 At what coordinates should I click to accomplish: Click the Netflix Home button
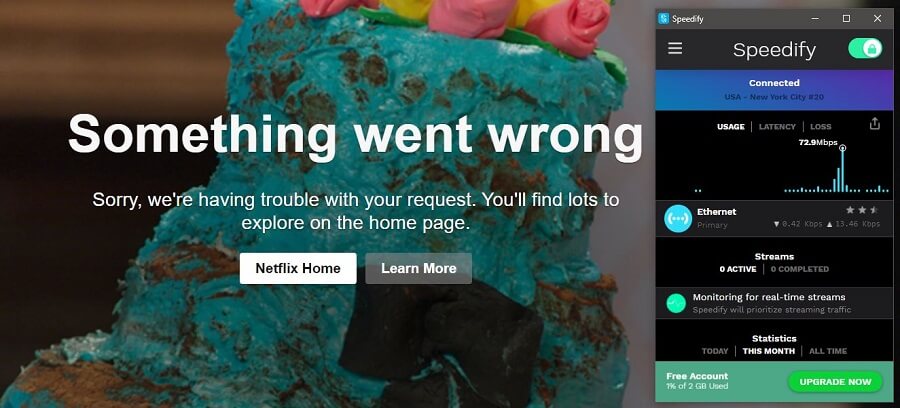click(298, 269)
